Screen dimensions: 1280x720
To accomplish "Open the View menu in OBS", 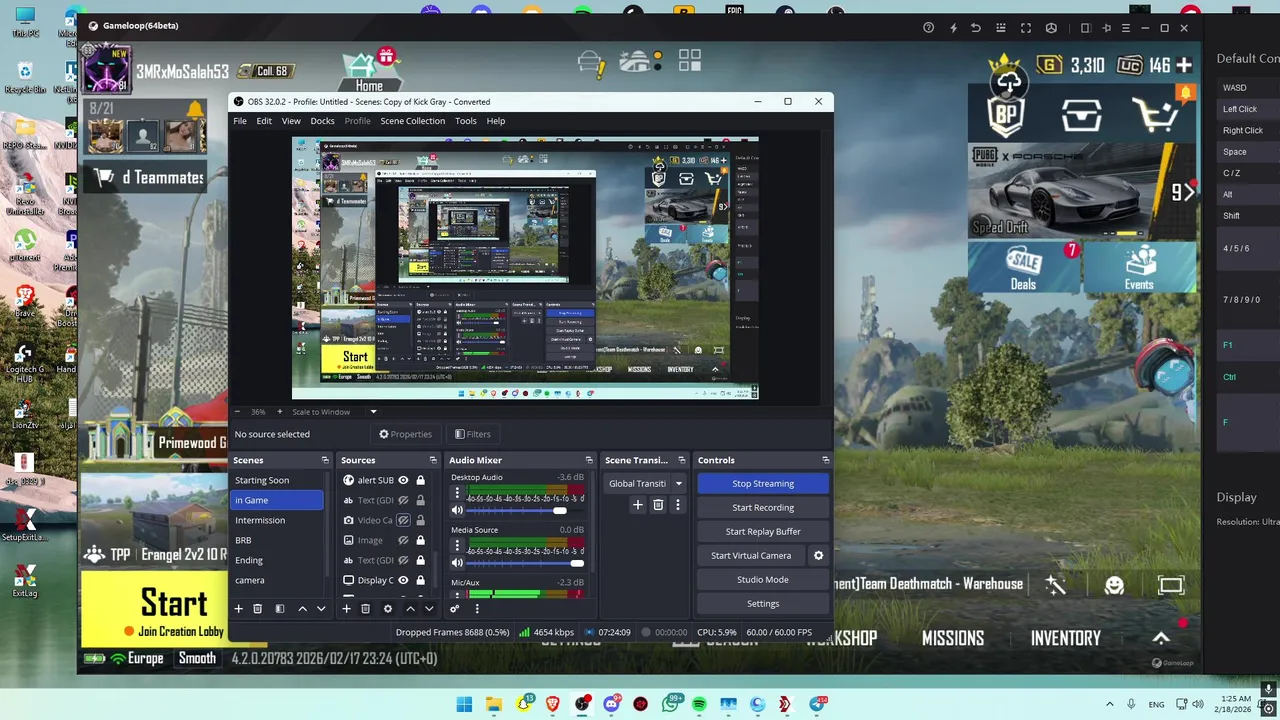I will (x=291, y=121).
